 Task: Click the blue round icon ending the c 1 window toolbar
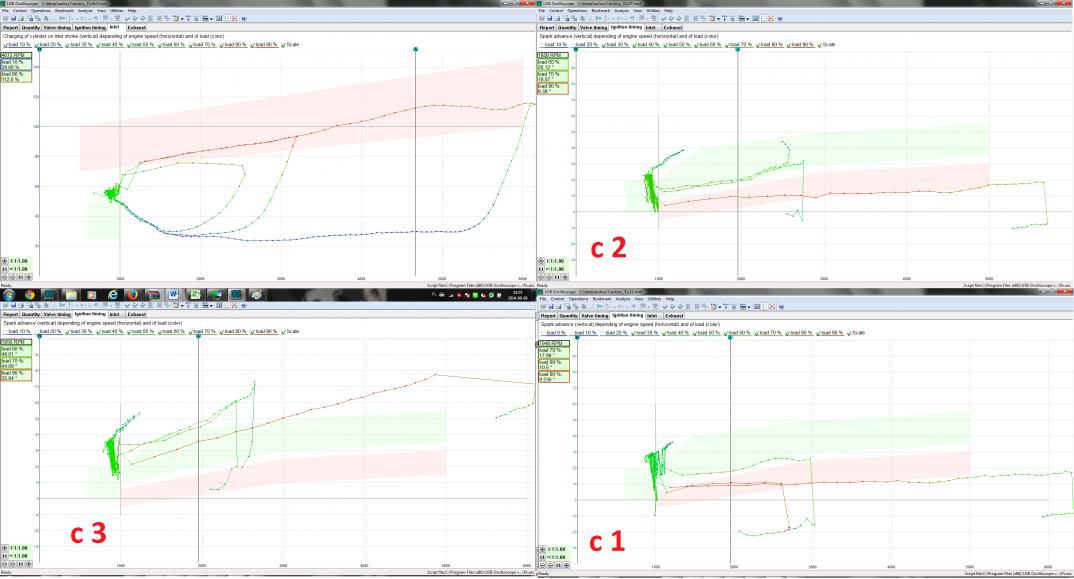(x=782, y=306)
